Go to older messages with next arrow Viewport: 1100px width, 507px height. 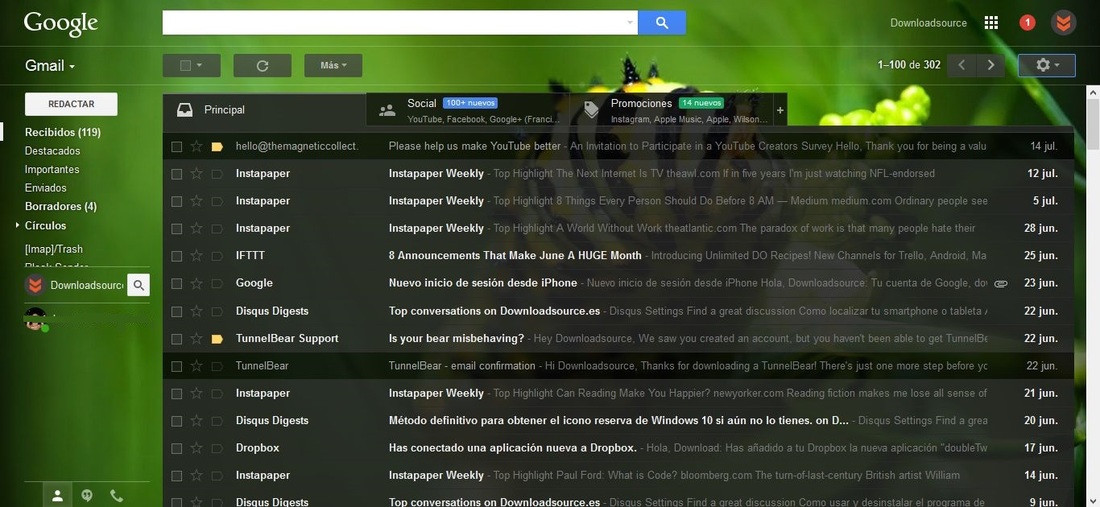[991, 65]
